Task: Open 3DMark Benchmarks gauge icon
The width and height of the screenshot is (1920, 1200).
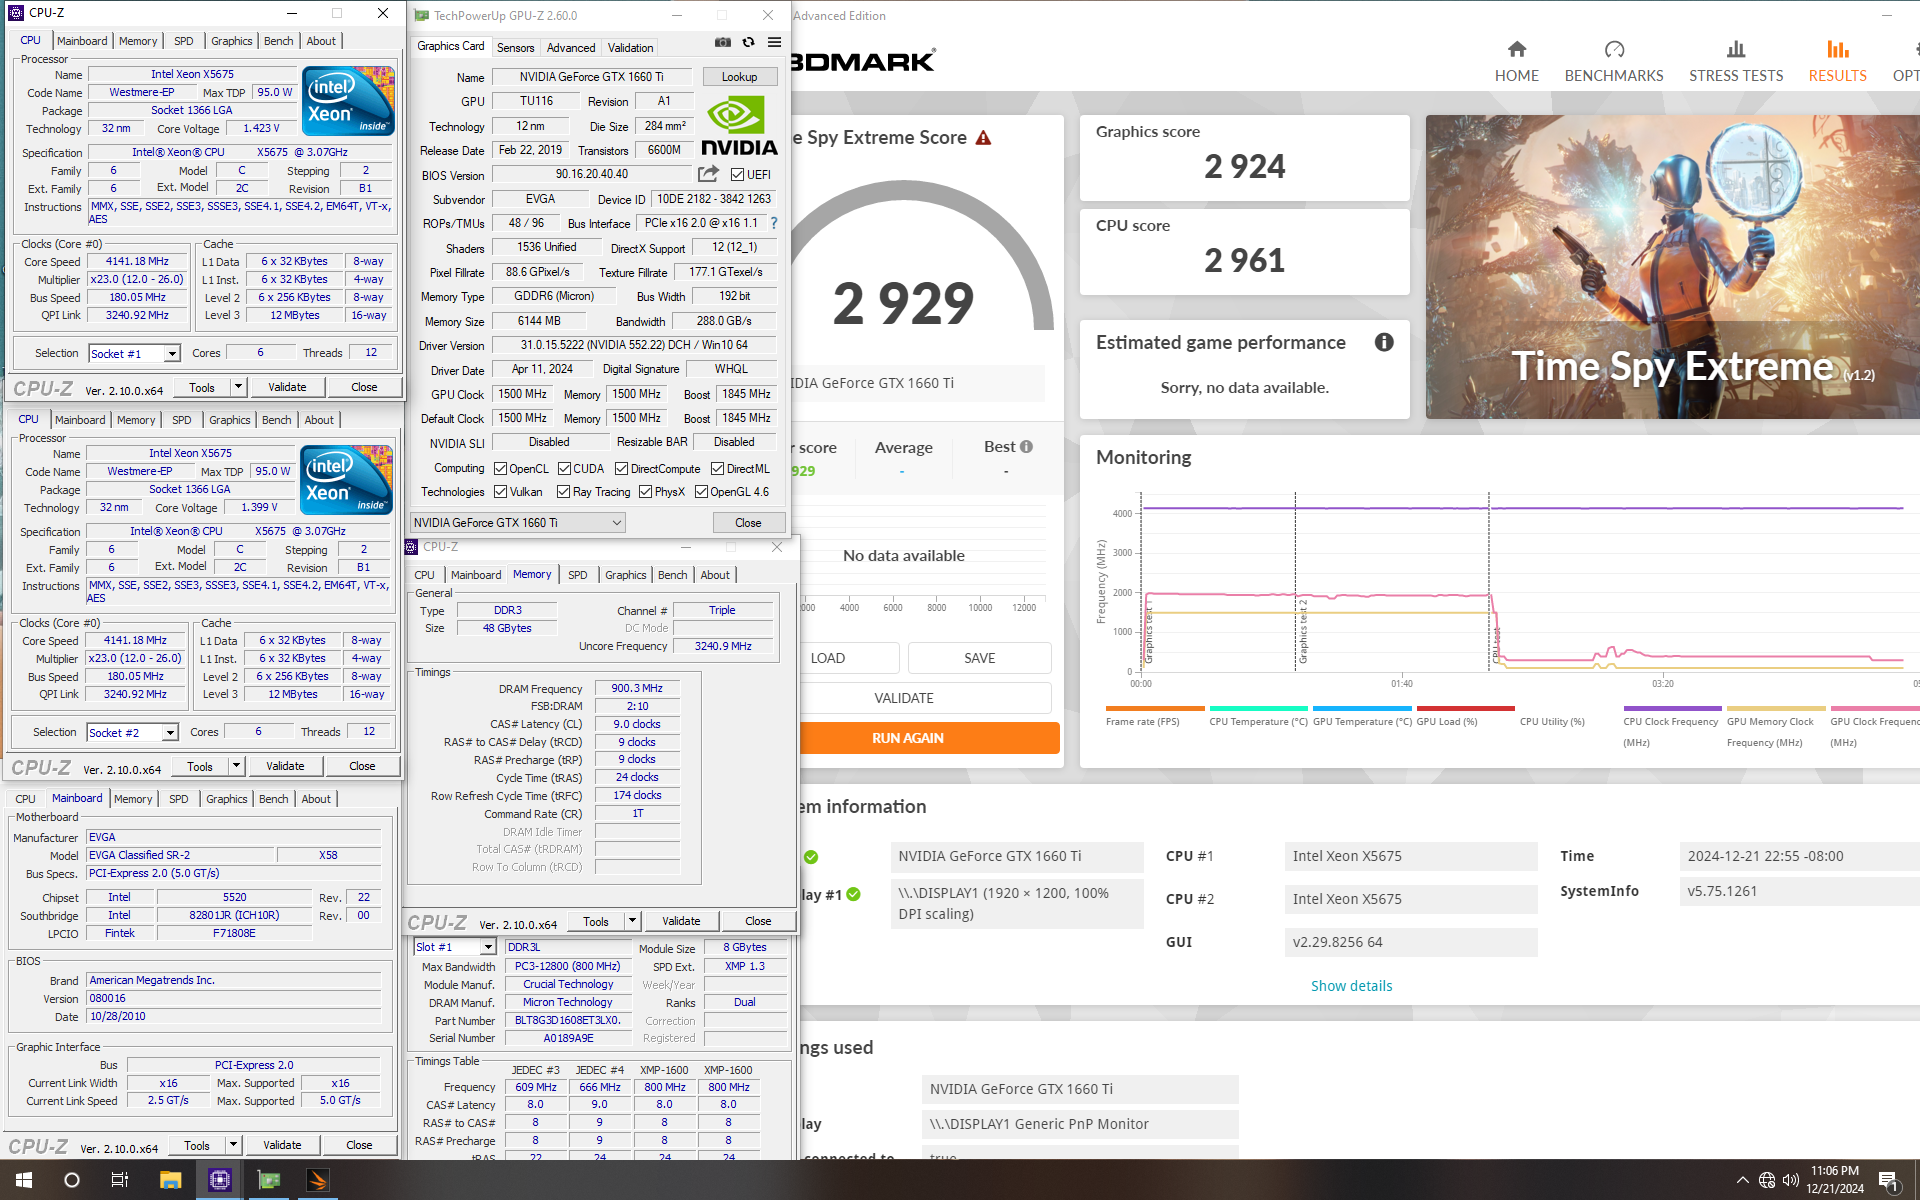Action: tap(1614, 49)
